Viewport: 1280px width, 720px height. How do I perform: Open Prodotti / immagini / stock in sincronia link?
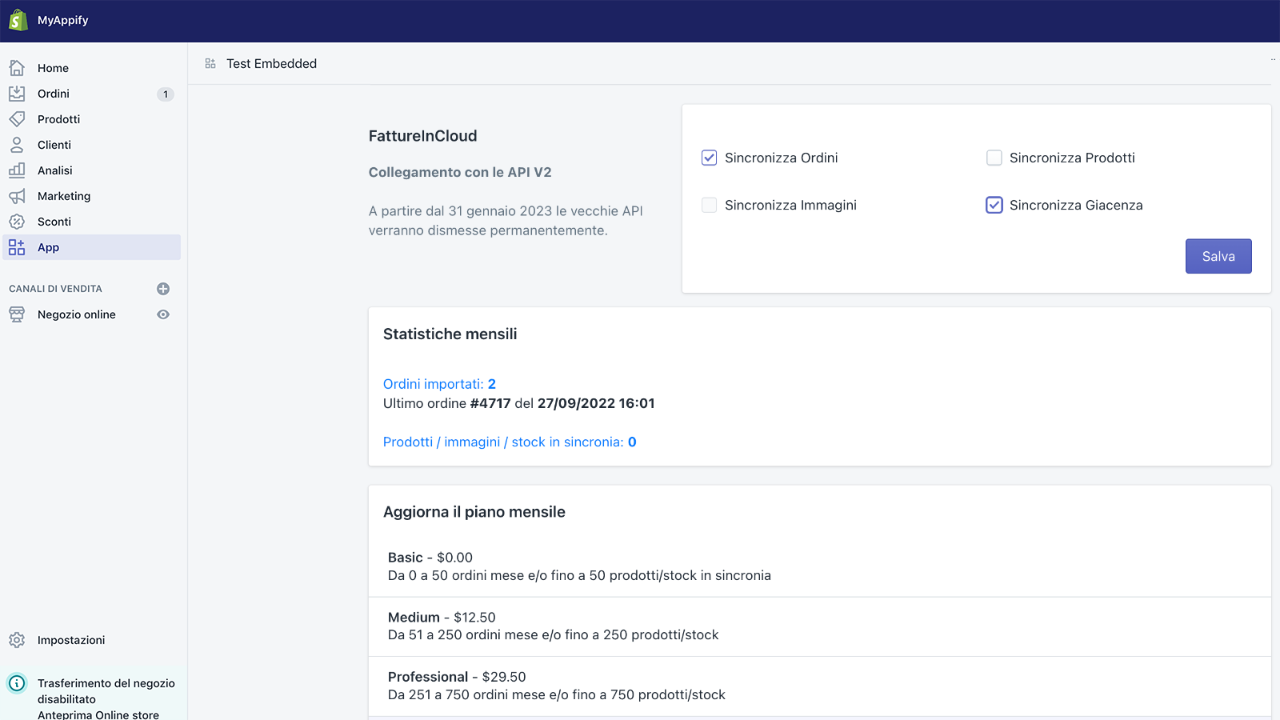(x=509, y=442)
